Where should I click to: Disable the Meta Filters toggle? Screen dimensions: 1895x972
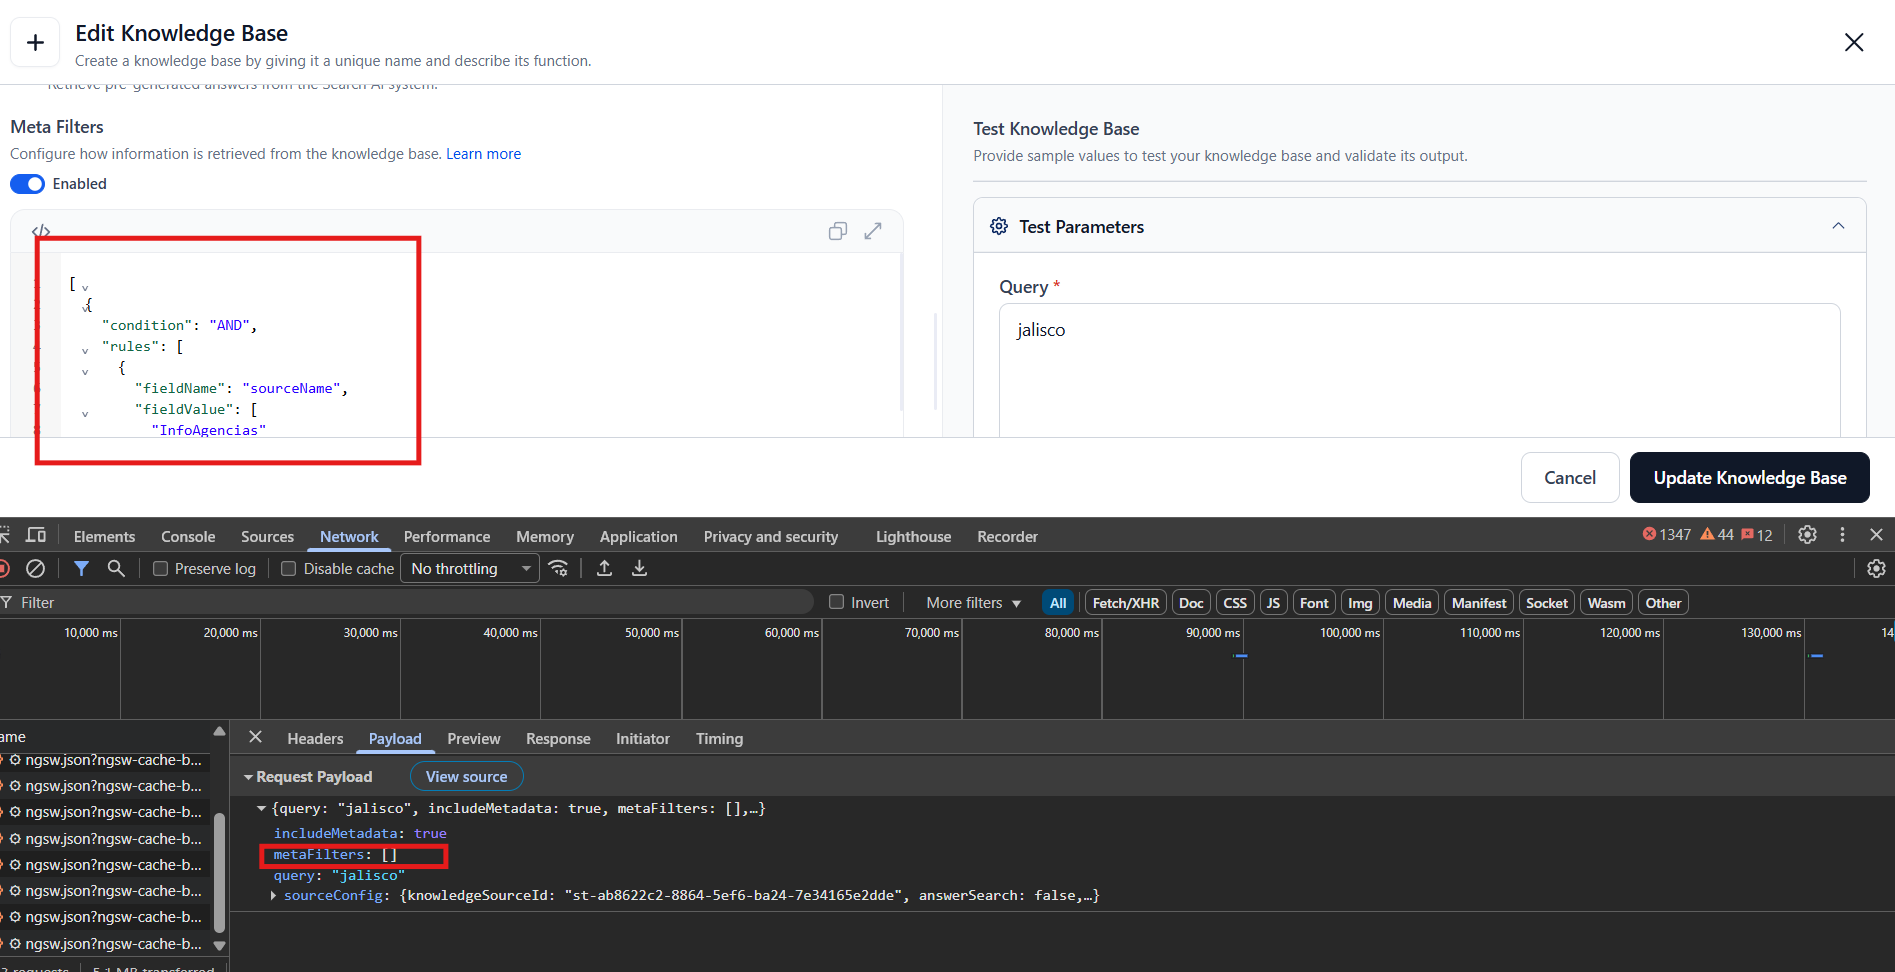tap(28, 184)
